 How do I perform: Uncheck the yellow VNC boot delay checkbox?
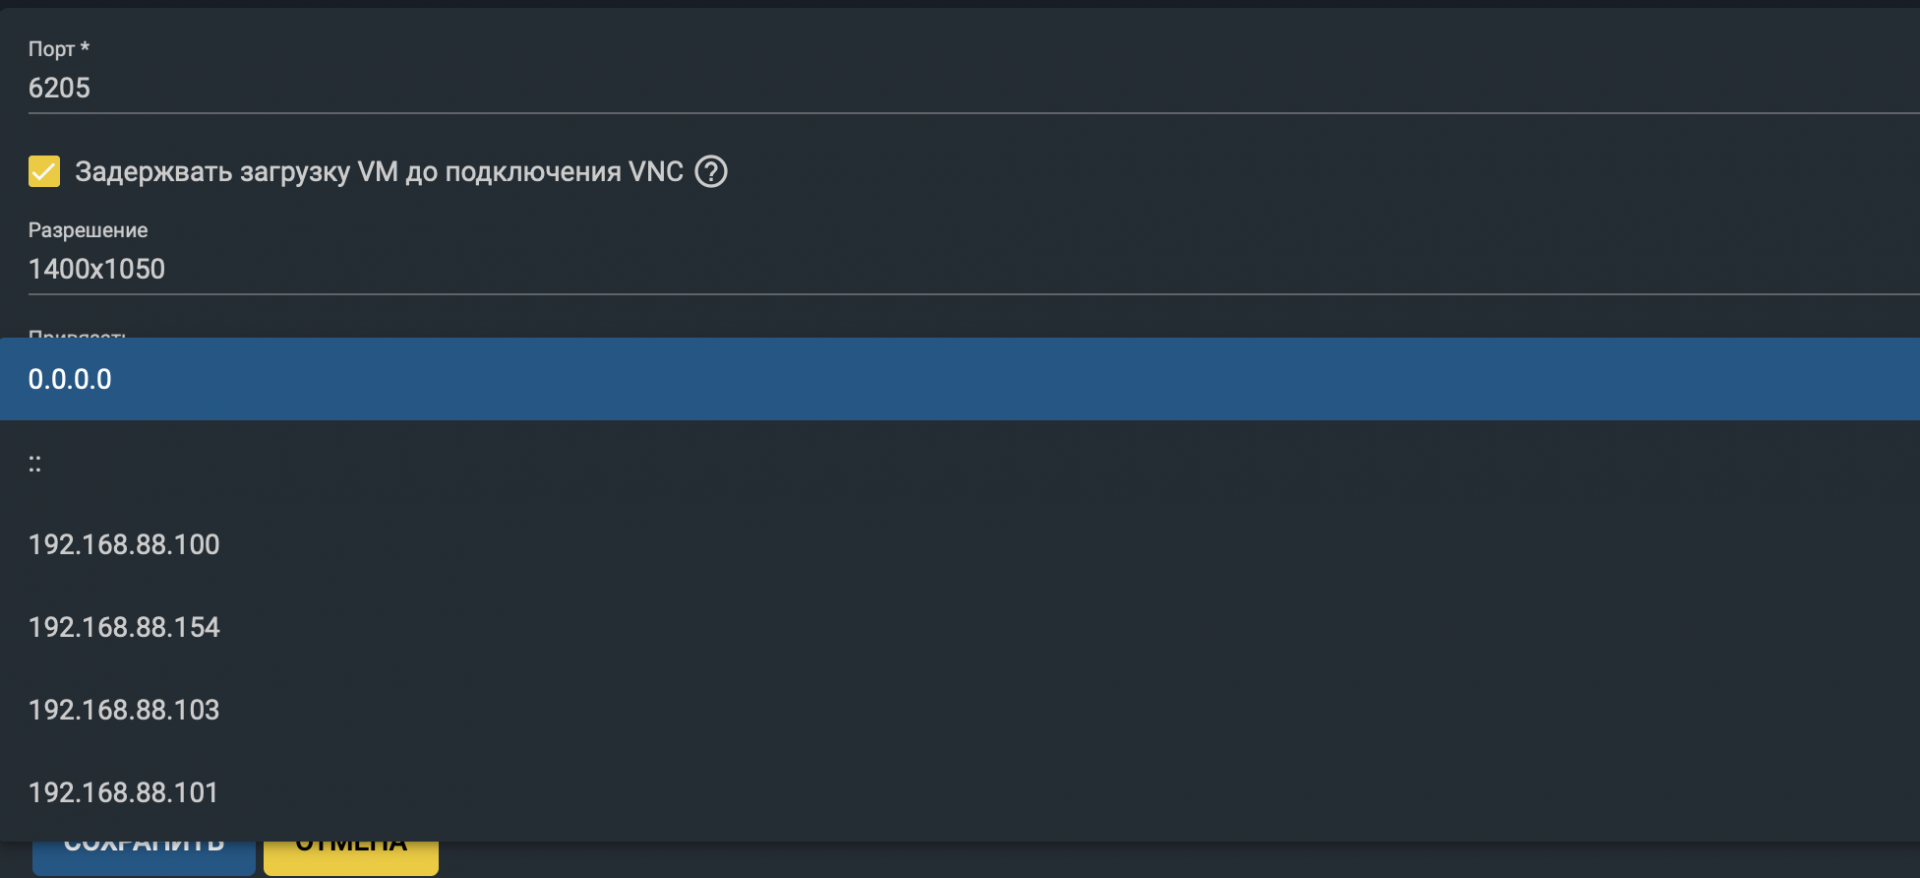point(44,172)
